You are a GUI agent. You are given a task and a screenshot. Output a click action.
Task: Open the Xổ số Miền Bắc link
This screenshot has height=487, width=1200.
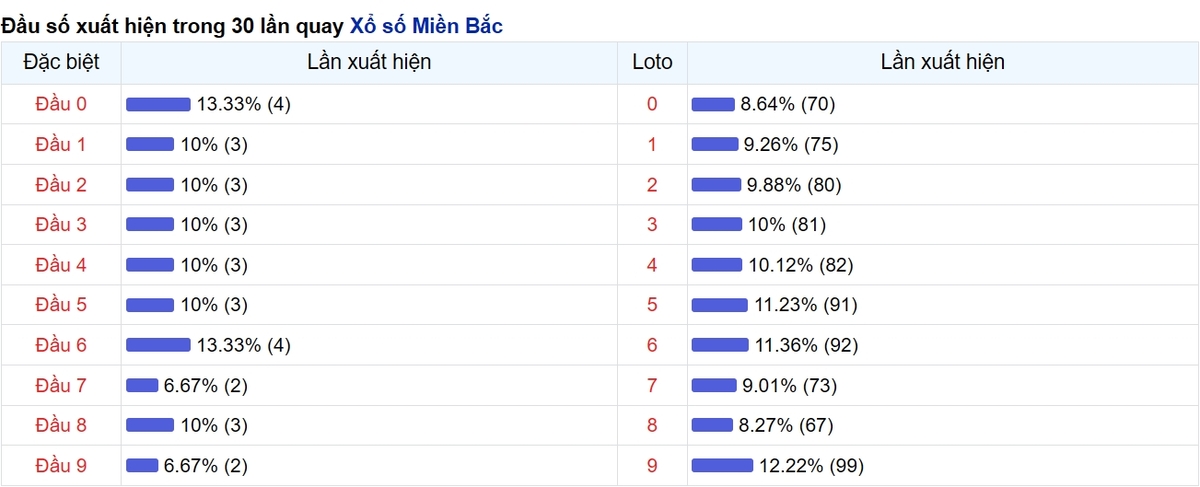click(426, 26)
